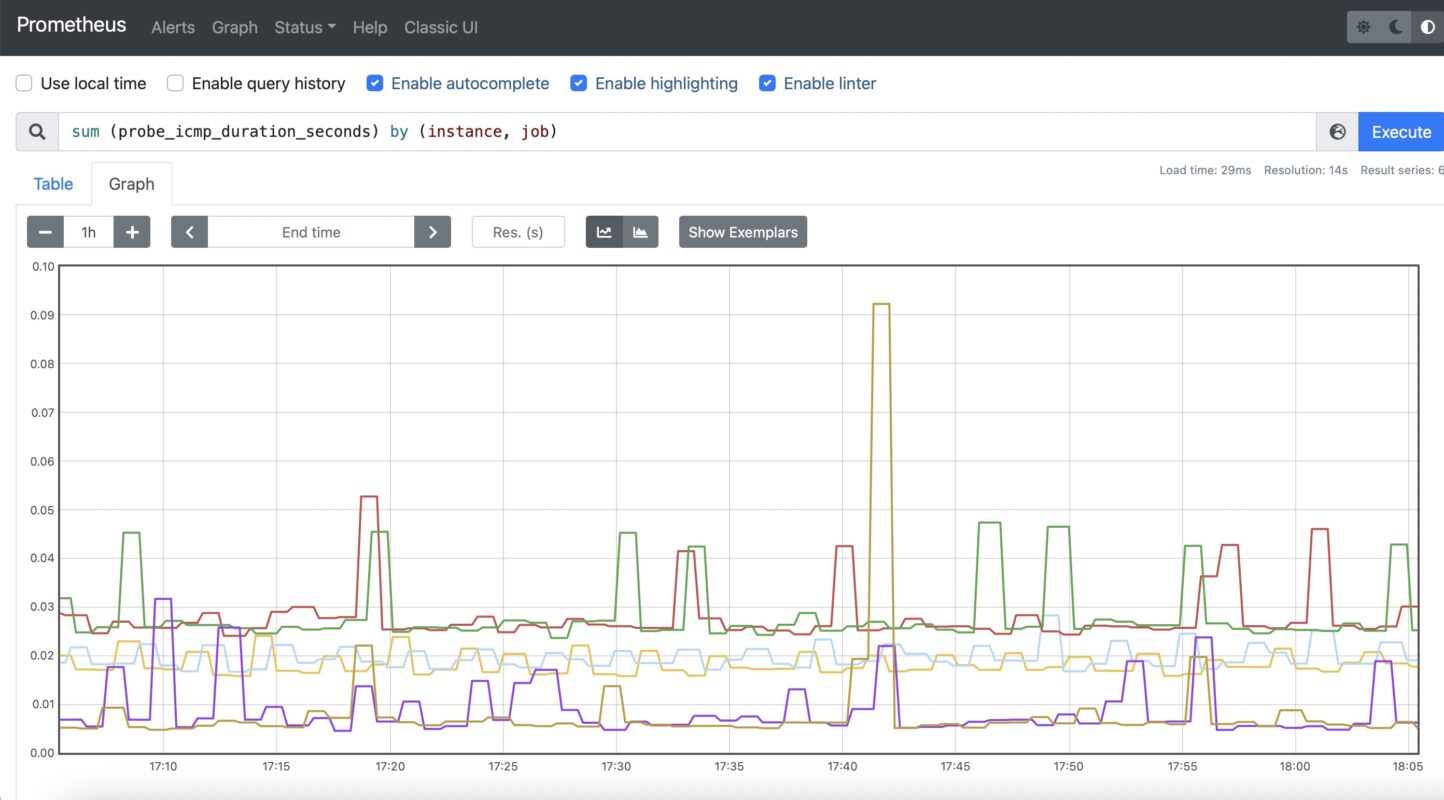The height and width of the screenshot is (800, 1444).
Task: Uncheck Enable autocomplete
Action: click(375, 83)
